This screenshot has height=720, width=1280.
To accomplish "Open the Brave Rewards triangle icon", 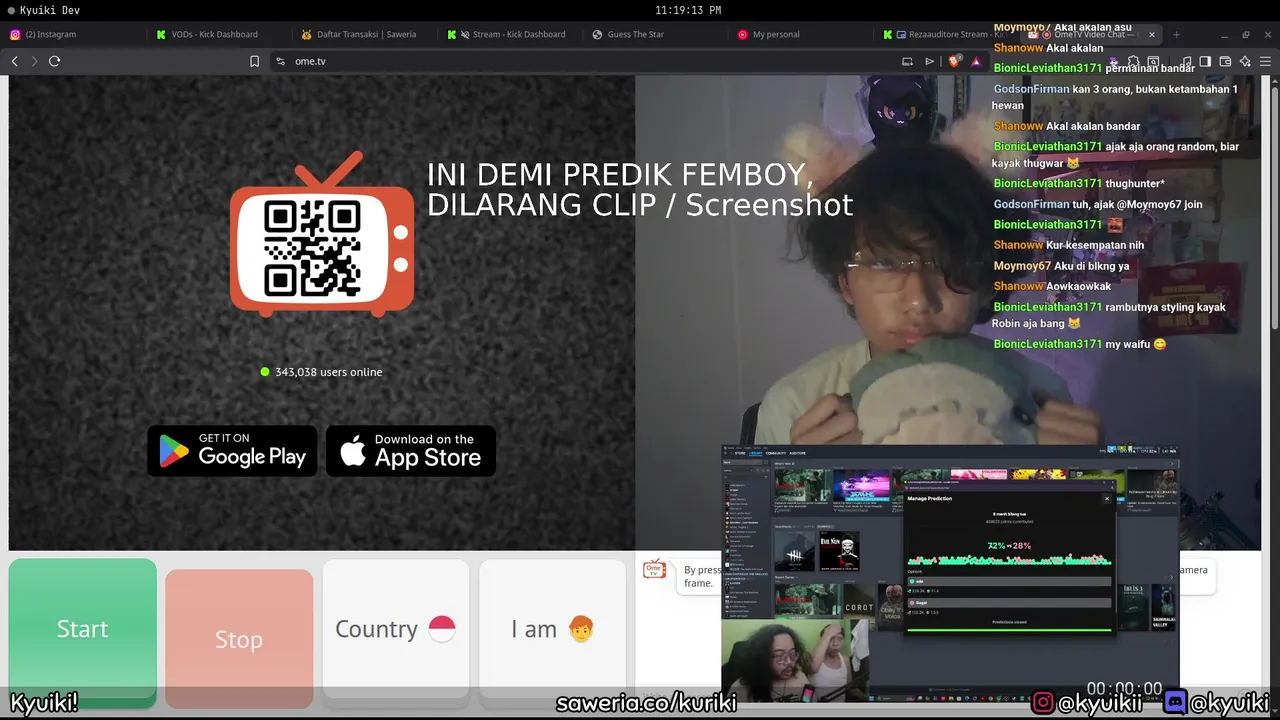I will tap(976, 61).
